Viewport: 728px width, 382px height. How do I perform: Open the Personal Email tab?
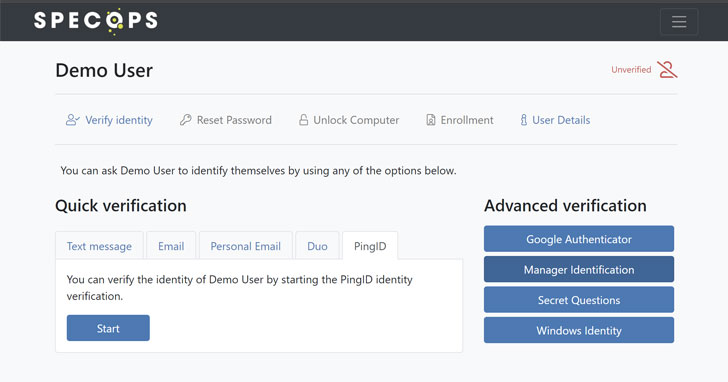pyautogui.click(x=246, y=246)
